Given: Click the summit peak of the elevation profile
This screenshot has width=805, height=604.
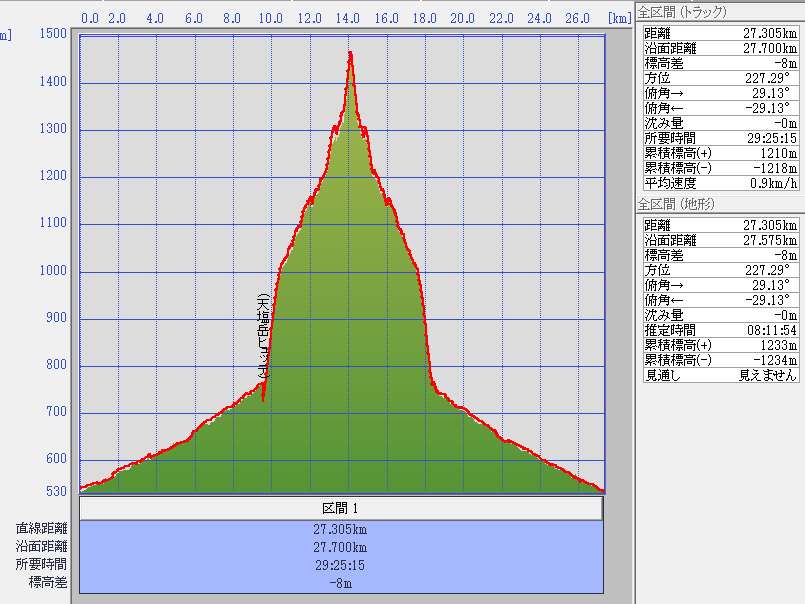Looking at the screenshot, I should click(x=350, y=53).
